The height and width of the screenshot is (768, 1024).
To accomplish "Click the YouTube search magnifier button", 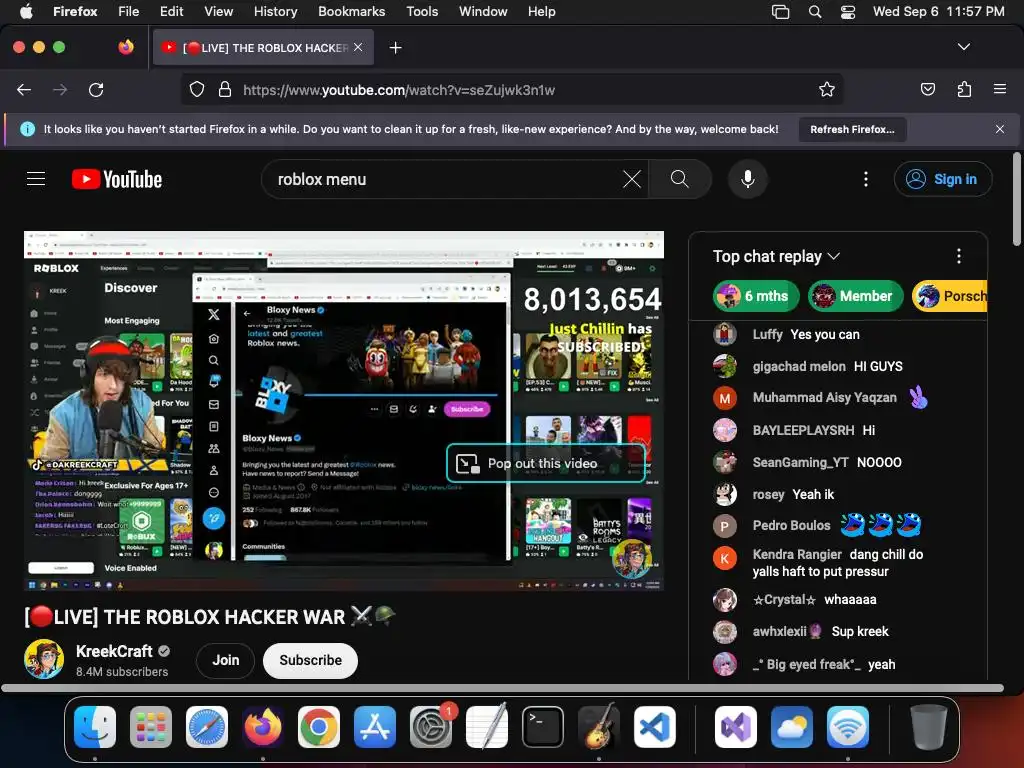I will [680, 179].
